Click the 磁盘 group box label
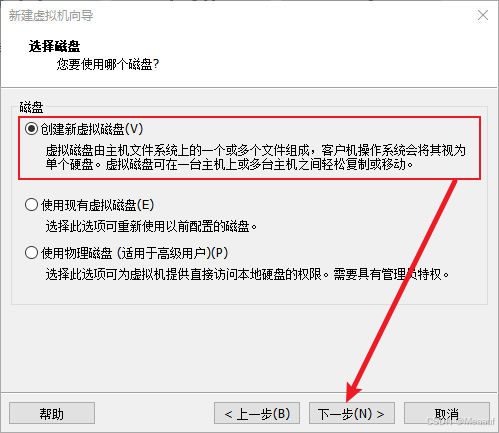 click(31, 107)
